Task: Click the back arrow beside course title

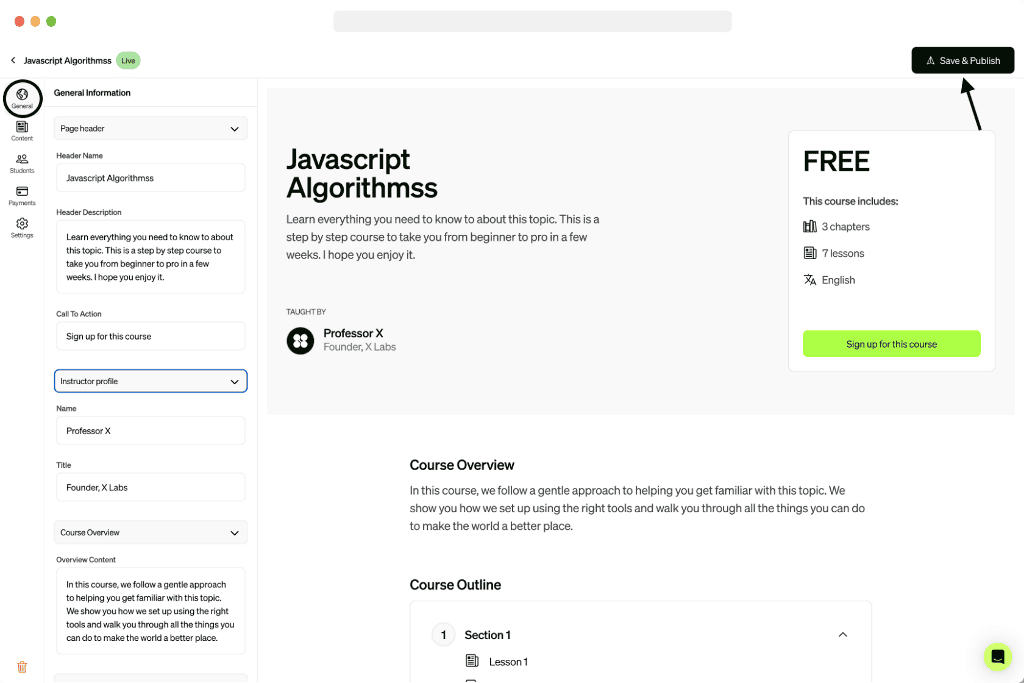Action: [x=13, y=61]
